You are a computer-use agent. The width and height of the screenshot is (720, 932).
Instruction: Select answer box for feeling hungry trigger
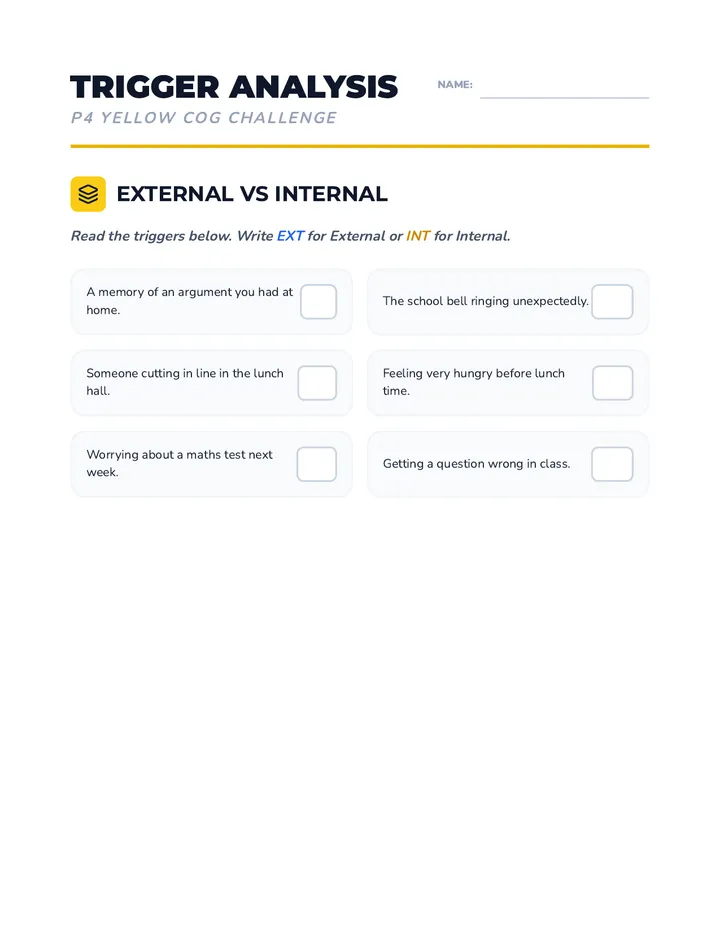612,383
